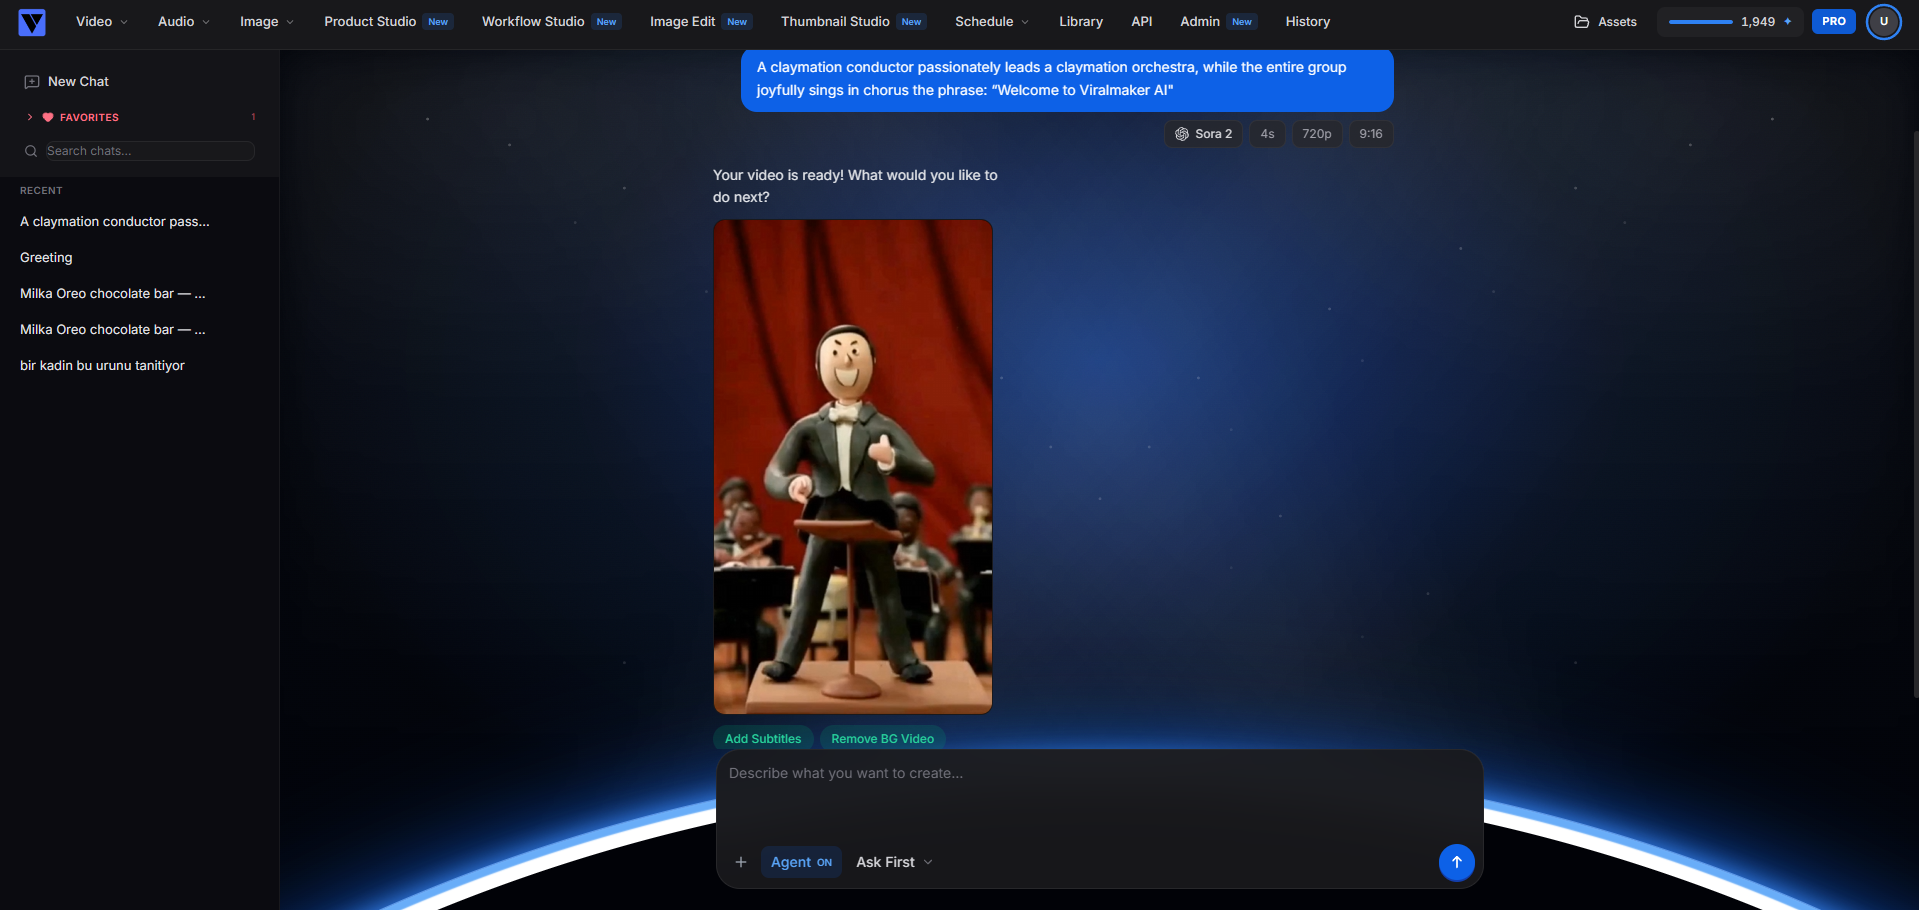Click the blue send arrow button
The width and height of the screenshot is (1919, 910).
[1456, 862]
